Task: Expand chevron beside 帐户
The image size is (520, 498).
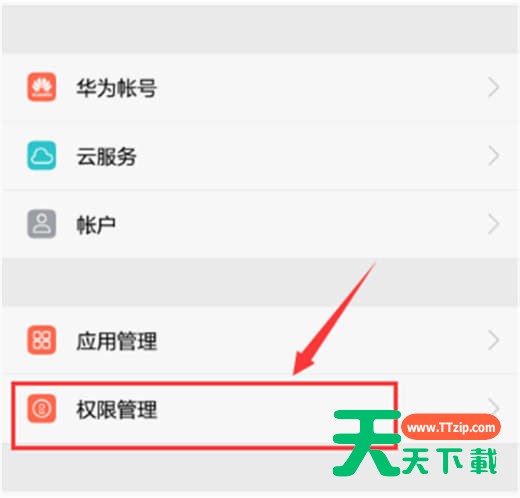Action: (x=494, y=224)
